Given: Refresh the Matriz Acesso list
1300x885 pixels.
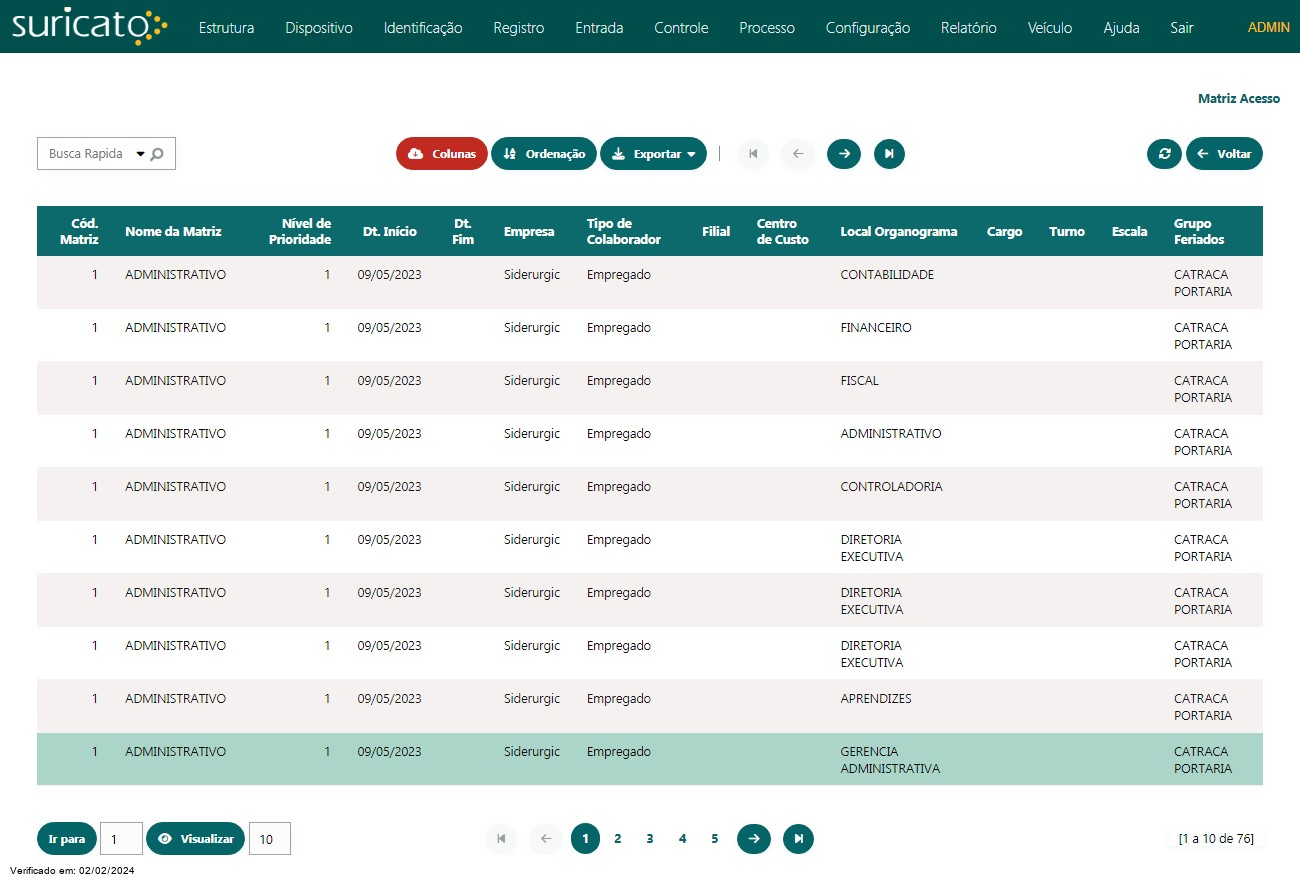Looking at the screenshot, I should coord(1164,154).
